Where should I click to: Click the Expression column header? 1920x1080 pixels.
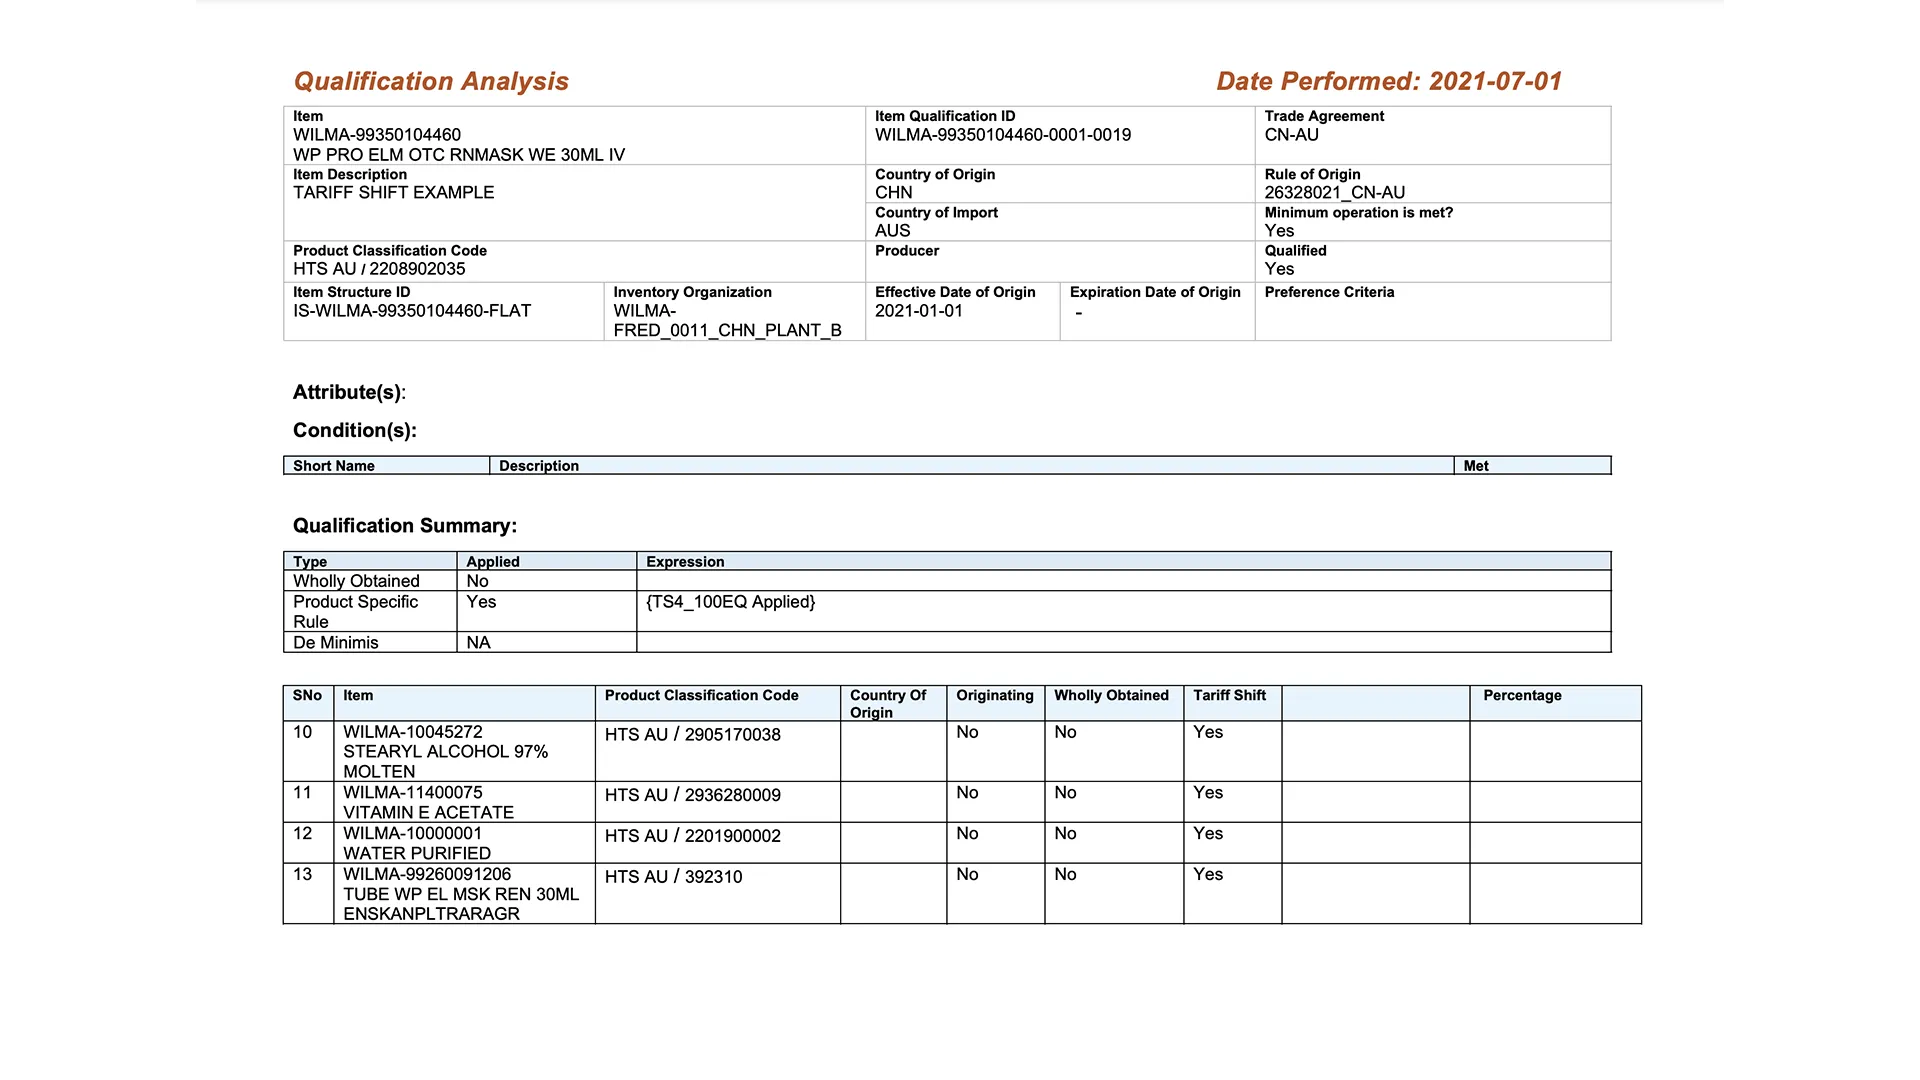pyautogui.click(x=685, y=562)
